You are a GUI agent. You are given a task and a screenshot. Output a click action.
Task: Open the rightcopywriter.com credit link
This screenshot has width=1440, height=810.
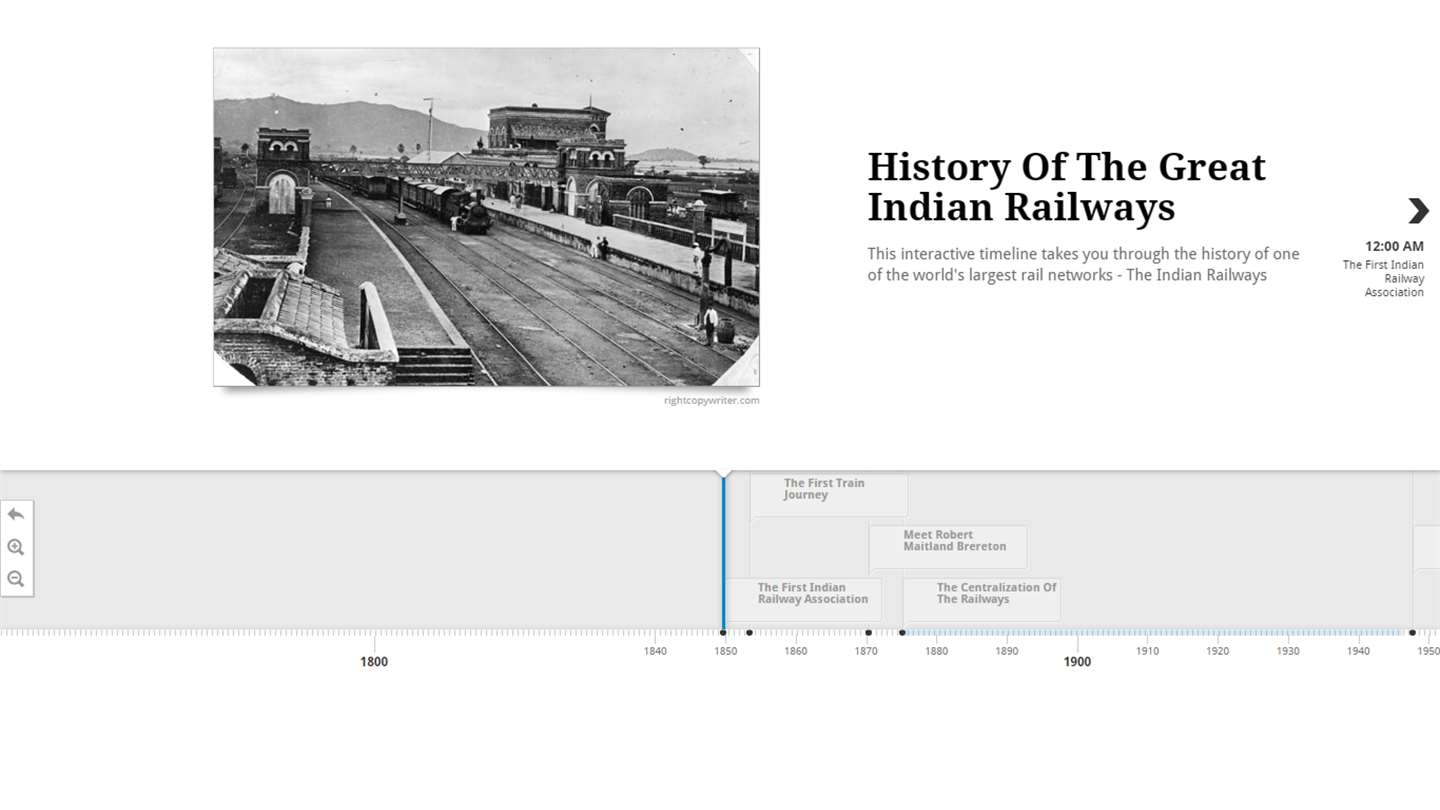(711, 400)
